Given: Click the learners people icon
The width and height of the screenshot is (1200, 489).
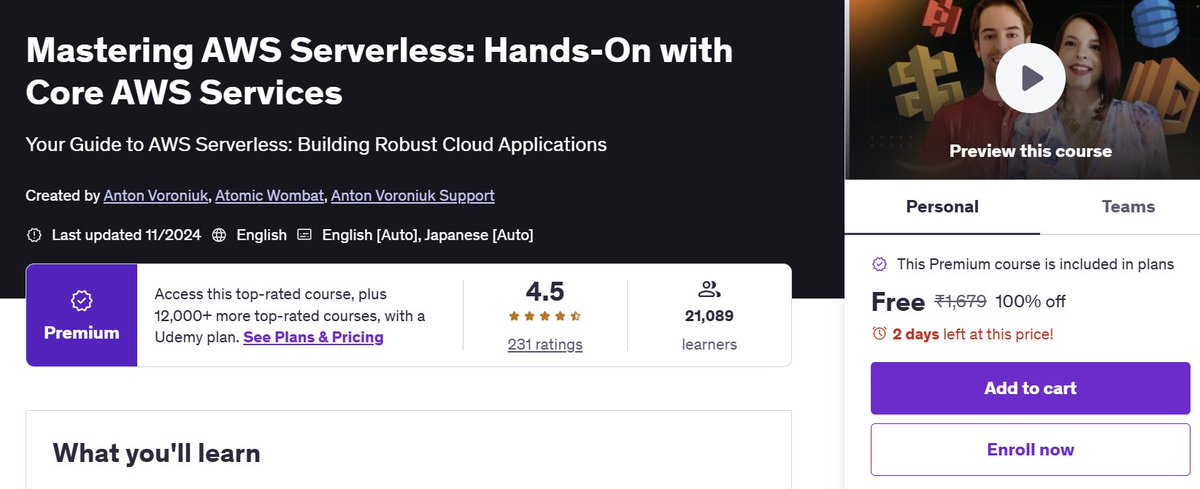Looking at the screenshot, I should pos(709,290).
